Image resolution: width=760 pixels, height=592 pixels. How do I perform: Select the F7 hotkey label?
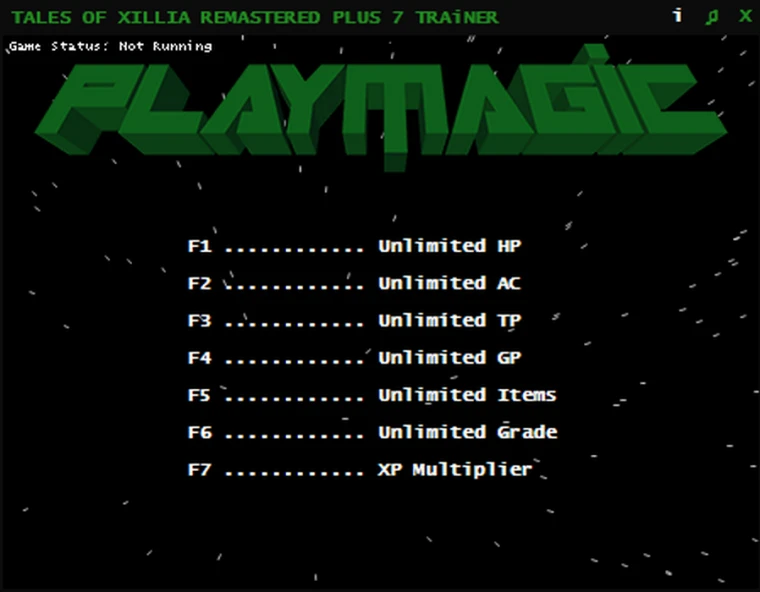click(x=200, y=470)
